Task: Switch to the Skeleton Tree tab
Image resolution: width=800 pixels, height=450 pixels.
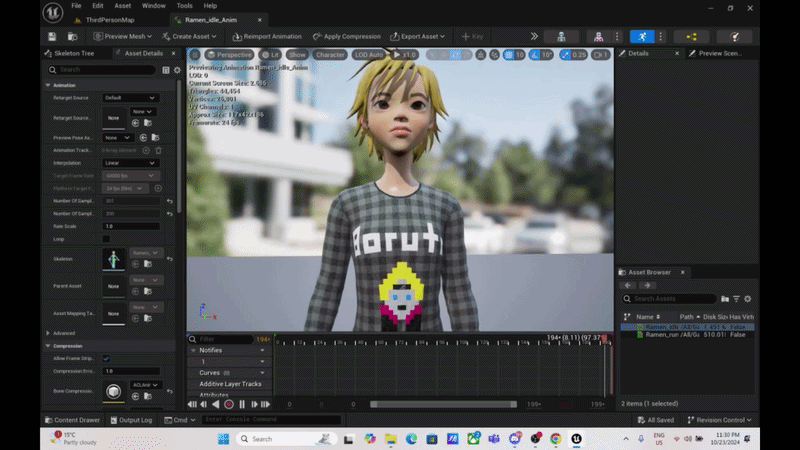Action: click(x=69, y=53)
